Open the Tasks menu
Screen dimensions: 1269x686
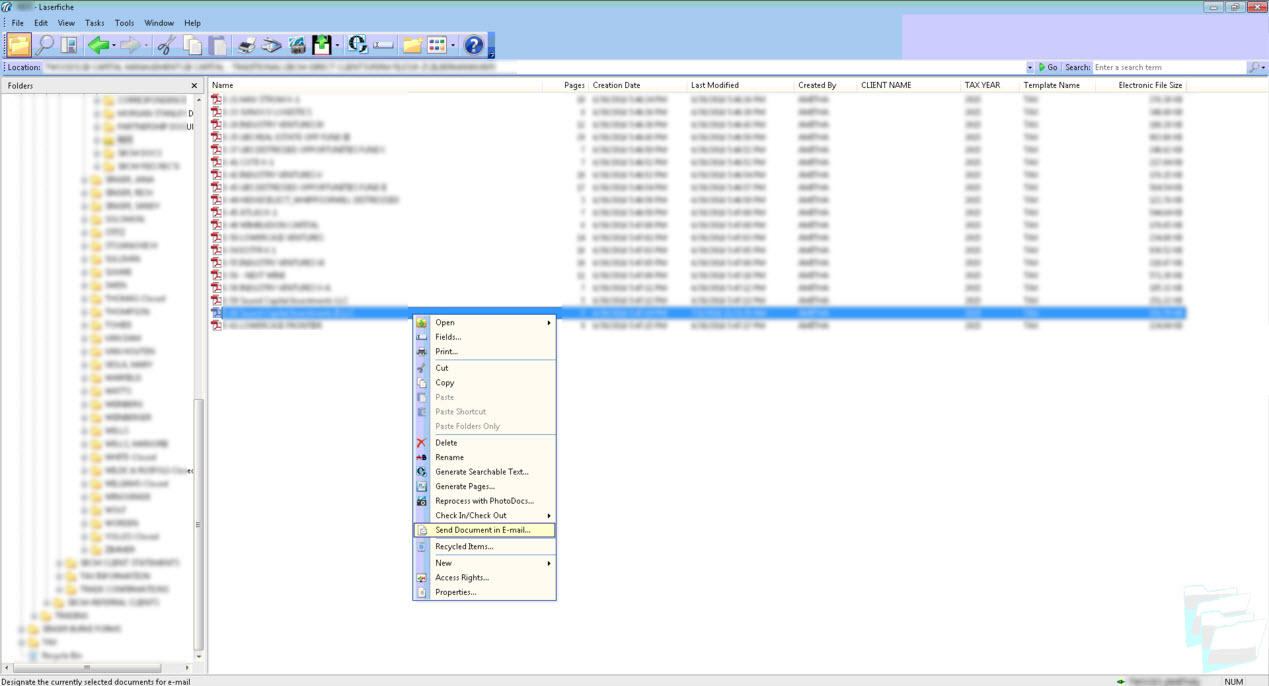[94, 23]
